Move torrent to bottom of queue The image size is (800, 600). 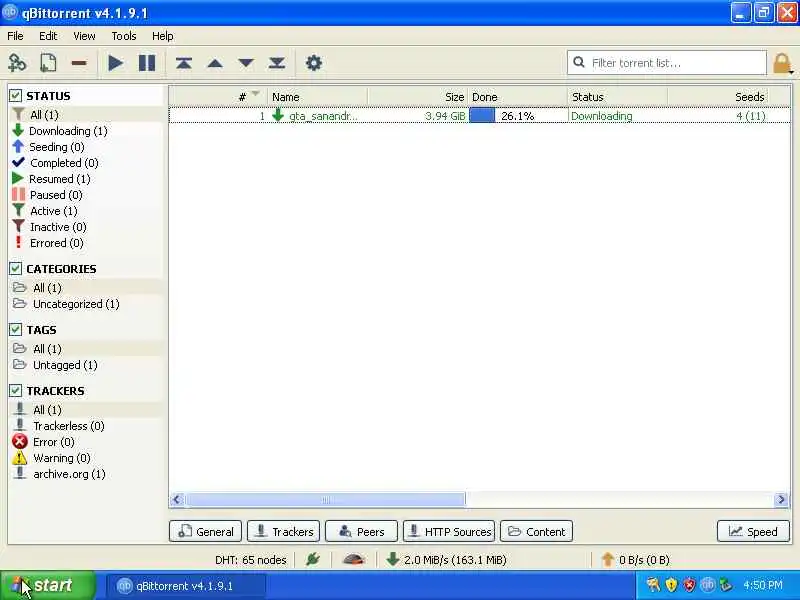277,63
